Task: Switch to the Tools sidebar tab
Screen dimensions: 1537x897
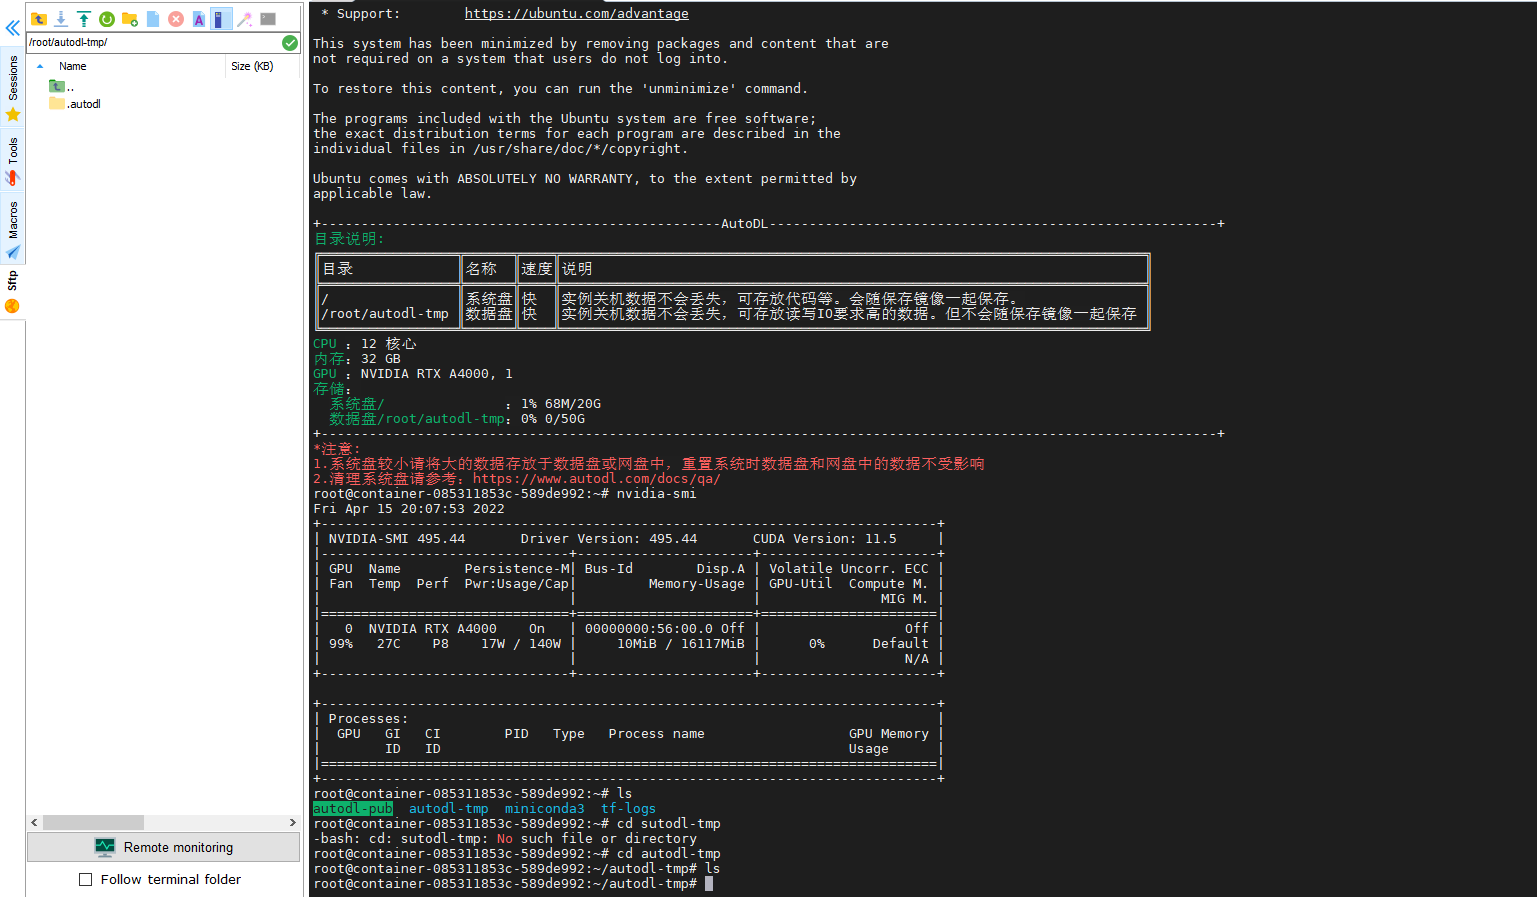Action: tap(12, 152)
